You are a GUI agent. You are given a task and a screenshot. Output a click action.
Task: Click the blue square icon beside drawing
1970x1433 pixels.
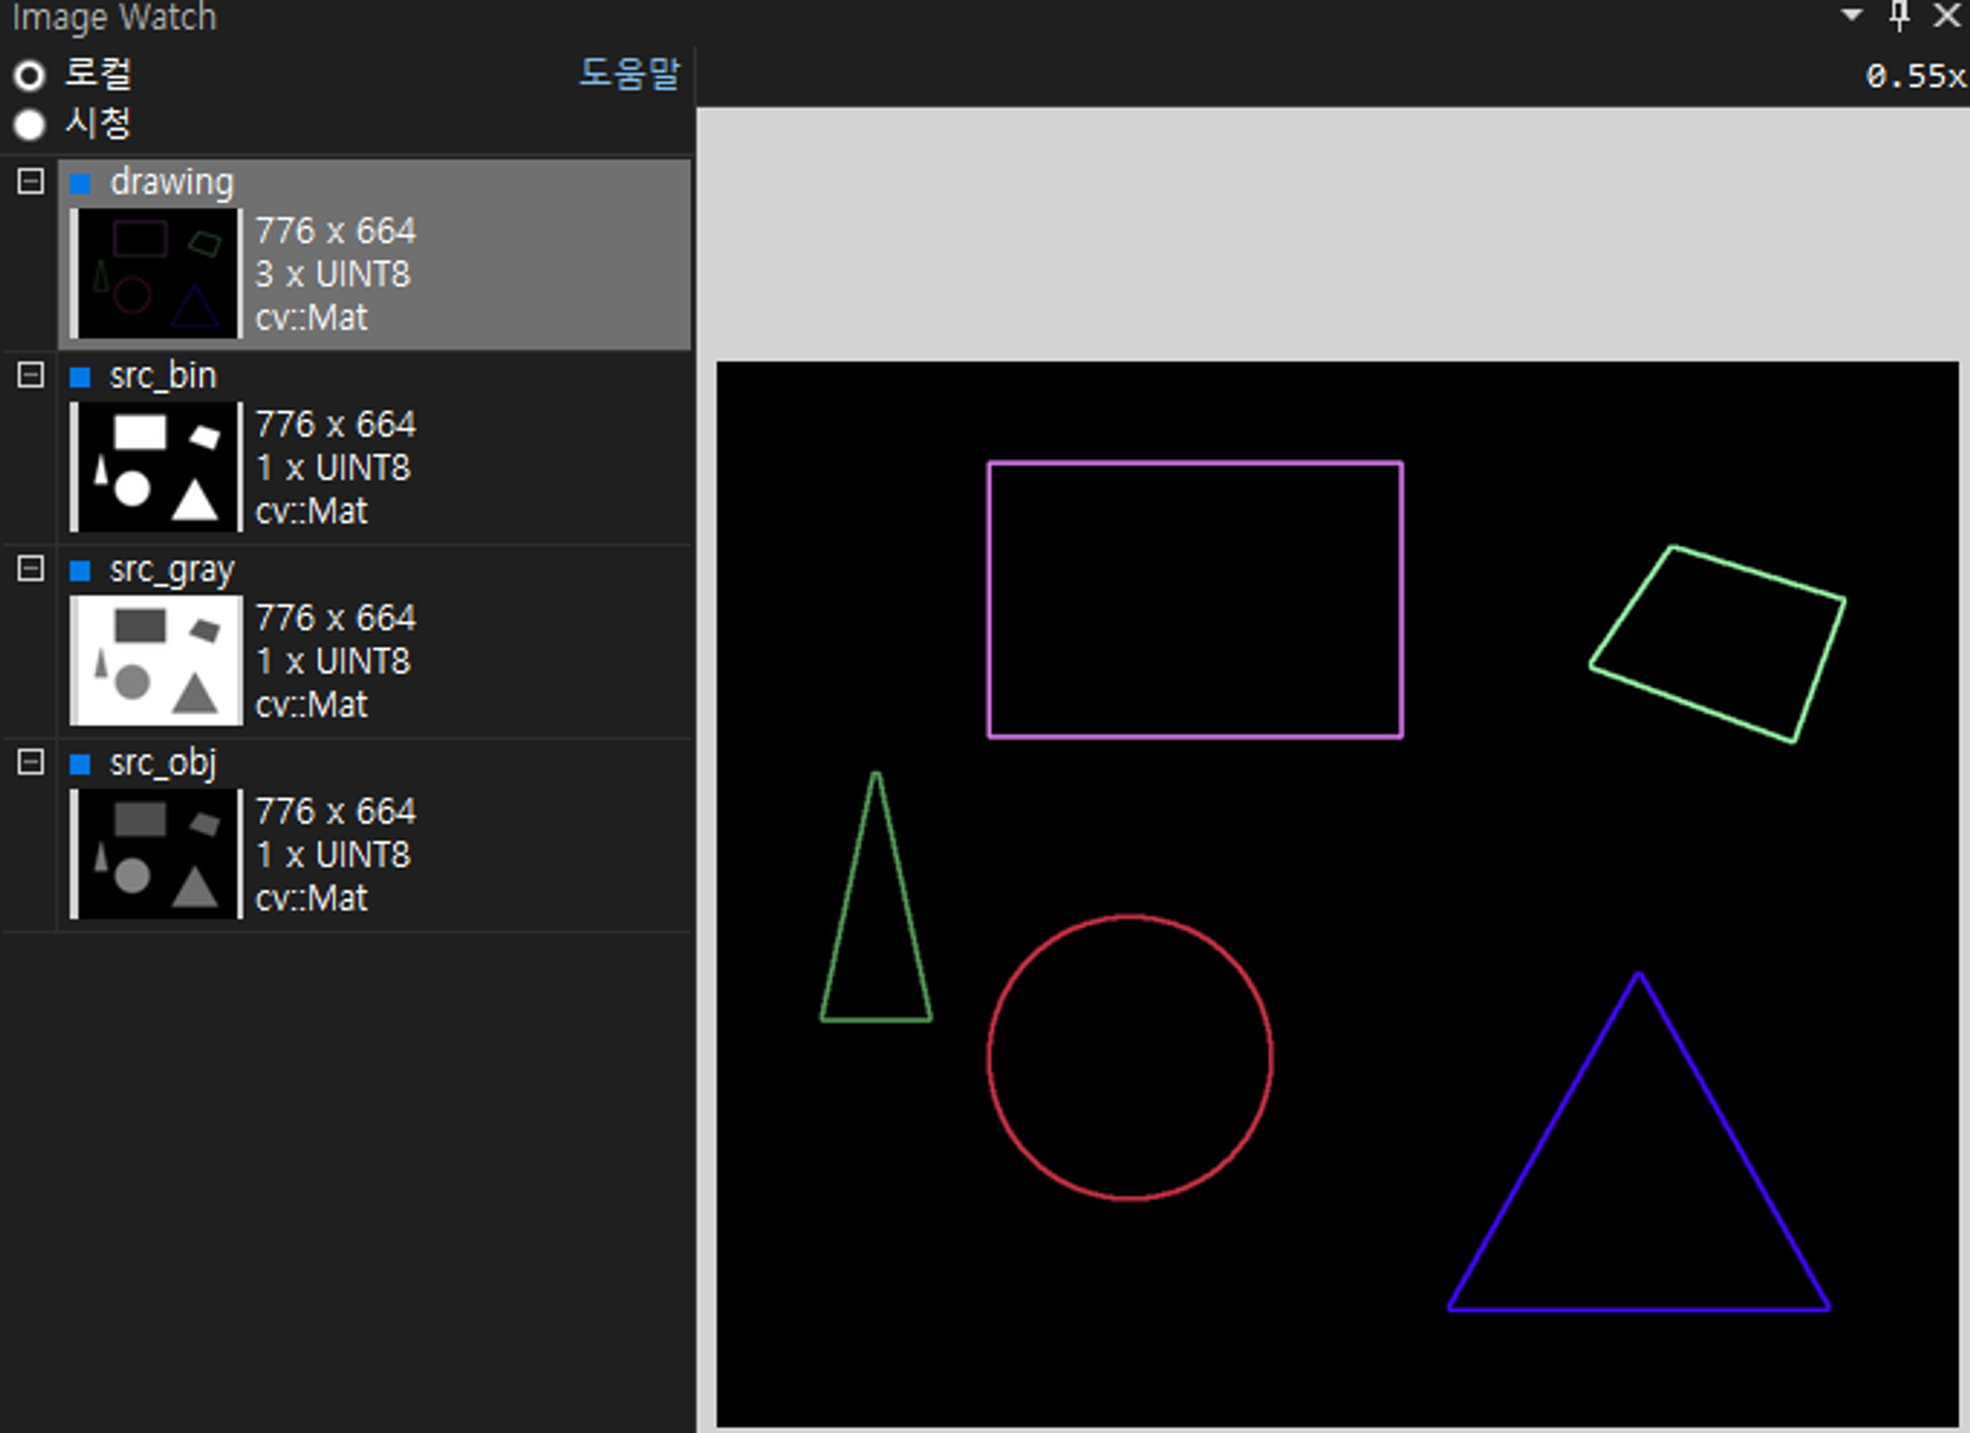pyautogui.click(x=81, y=183)
